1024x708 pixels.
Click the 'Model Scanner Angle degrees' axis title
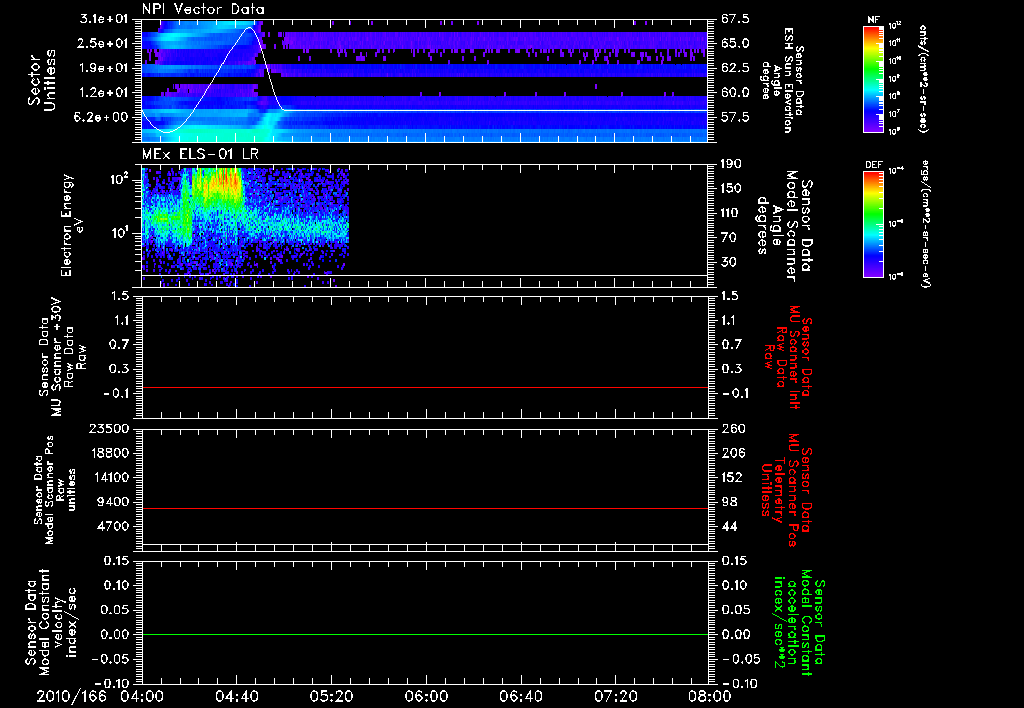coord(783,227)
